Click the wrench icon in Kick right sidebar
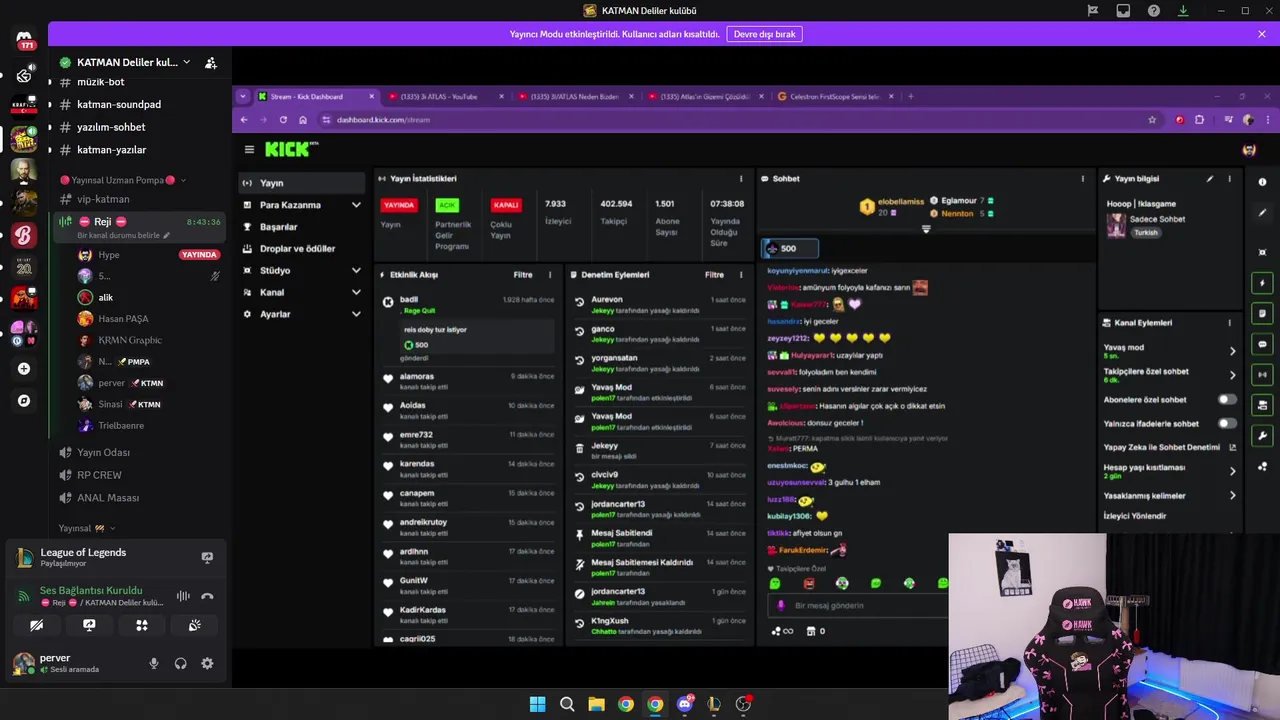Viewport: 1280px width, 720px height. [1262, 435]
